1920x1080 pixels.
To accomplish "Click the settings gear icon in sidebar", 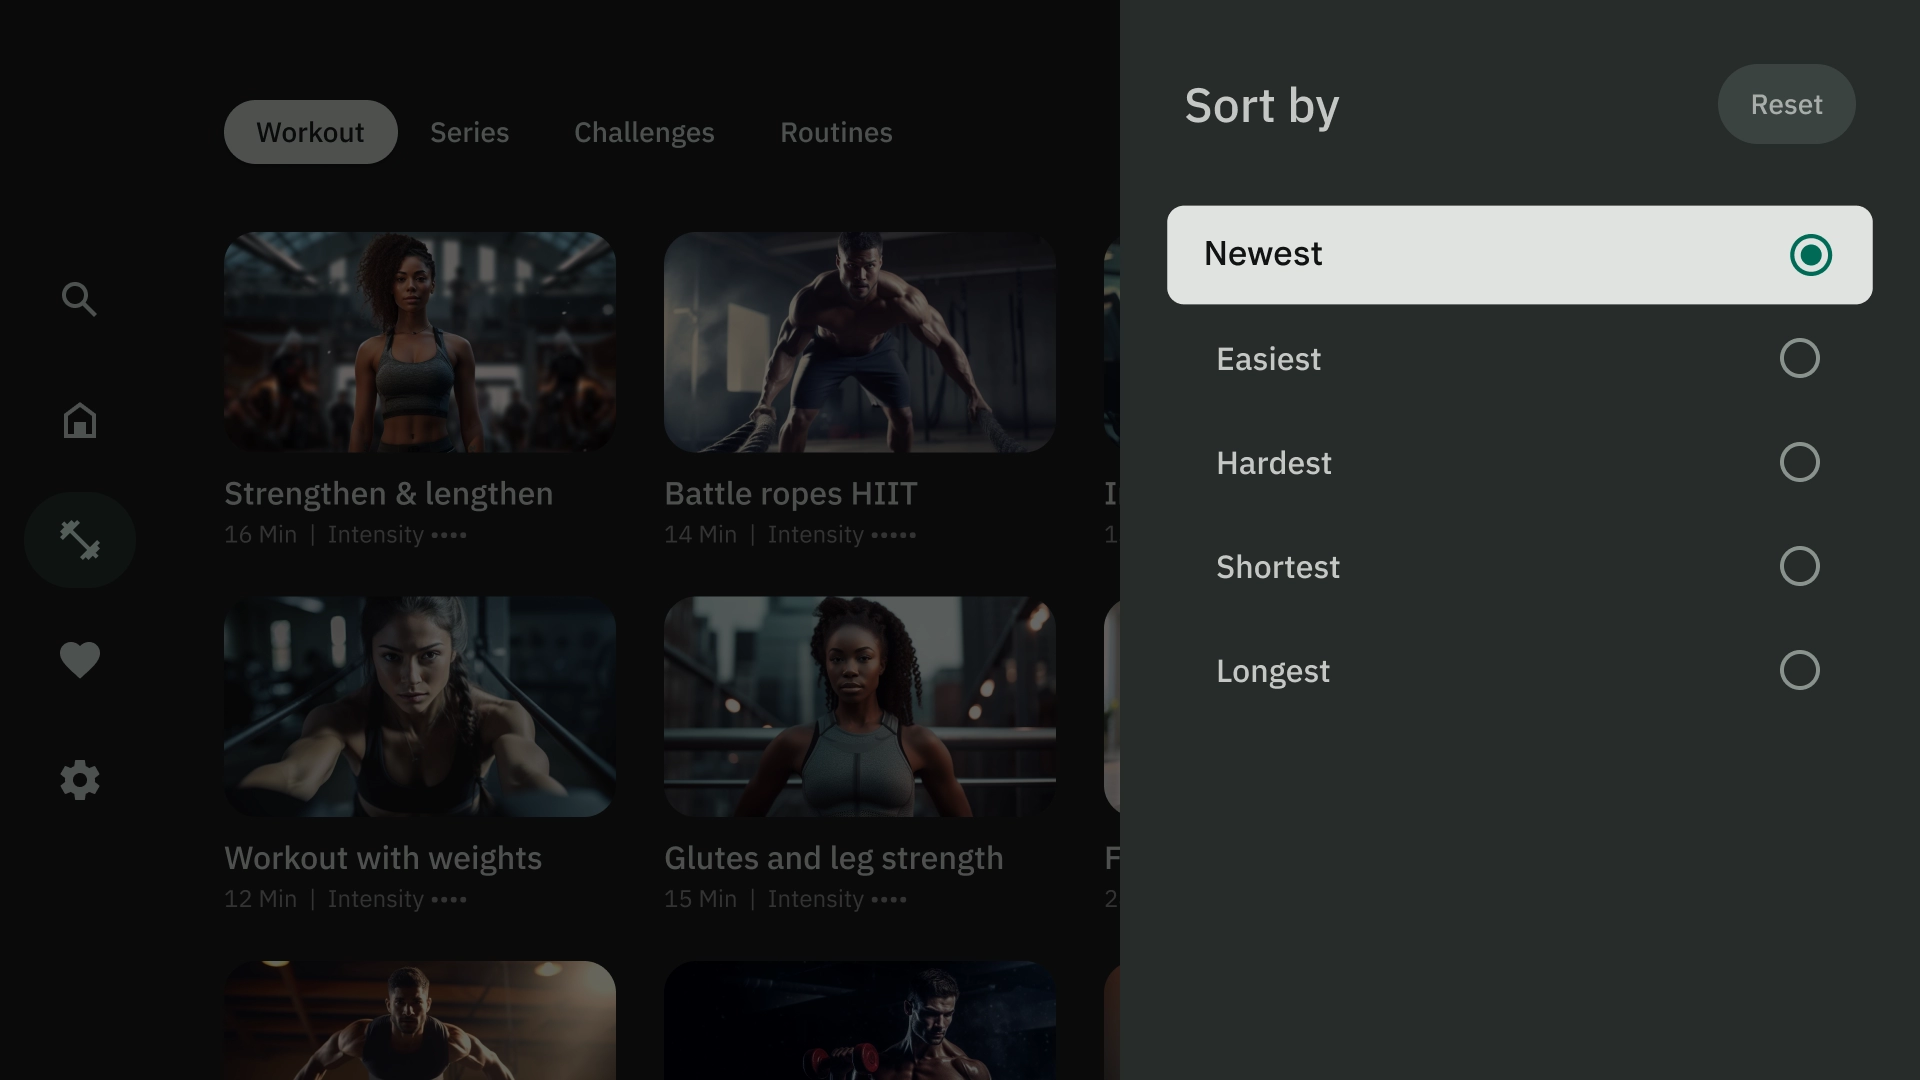I will tap(79, 779).
